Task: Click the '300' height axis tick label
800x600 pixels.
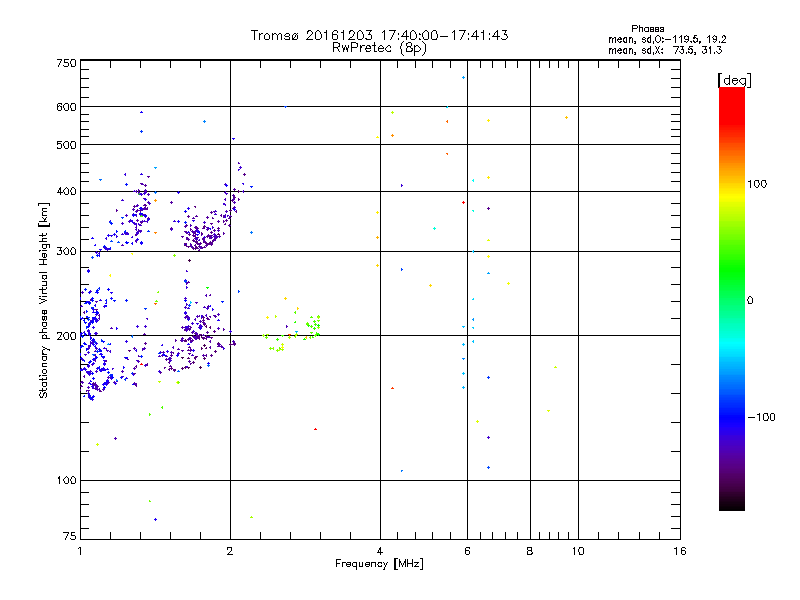Action: [x=66, y=252]
